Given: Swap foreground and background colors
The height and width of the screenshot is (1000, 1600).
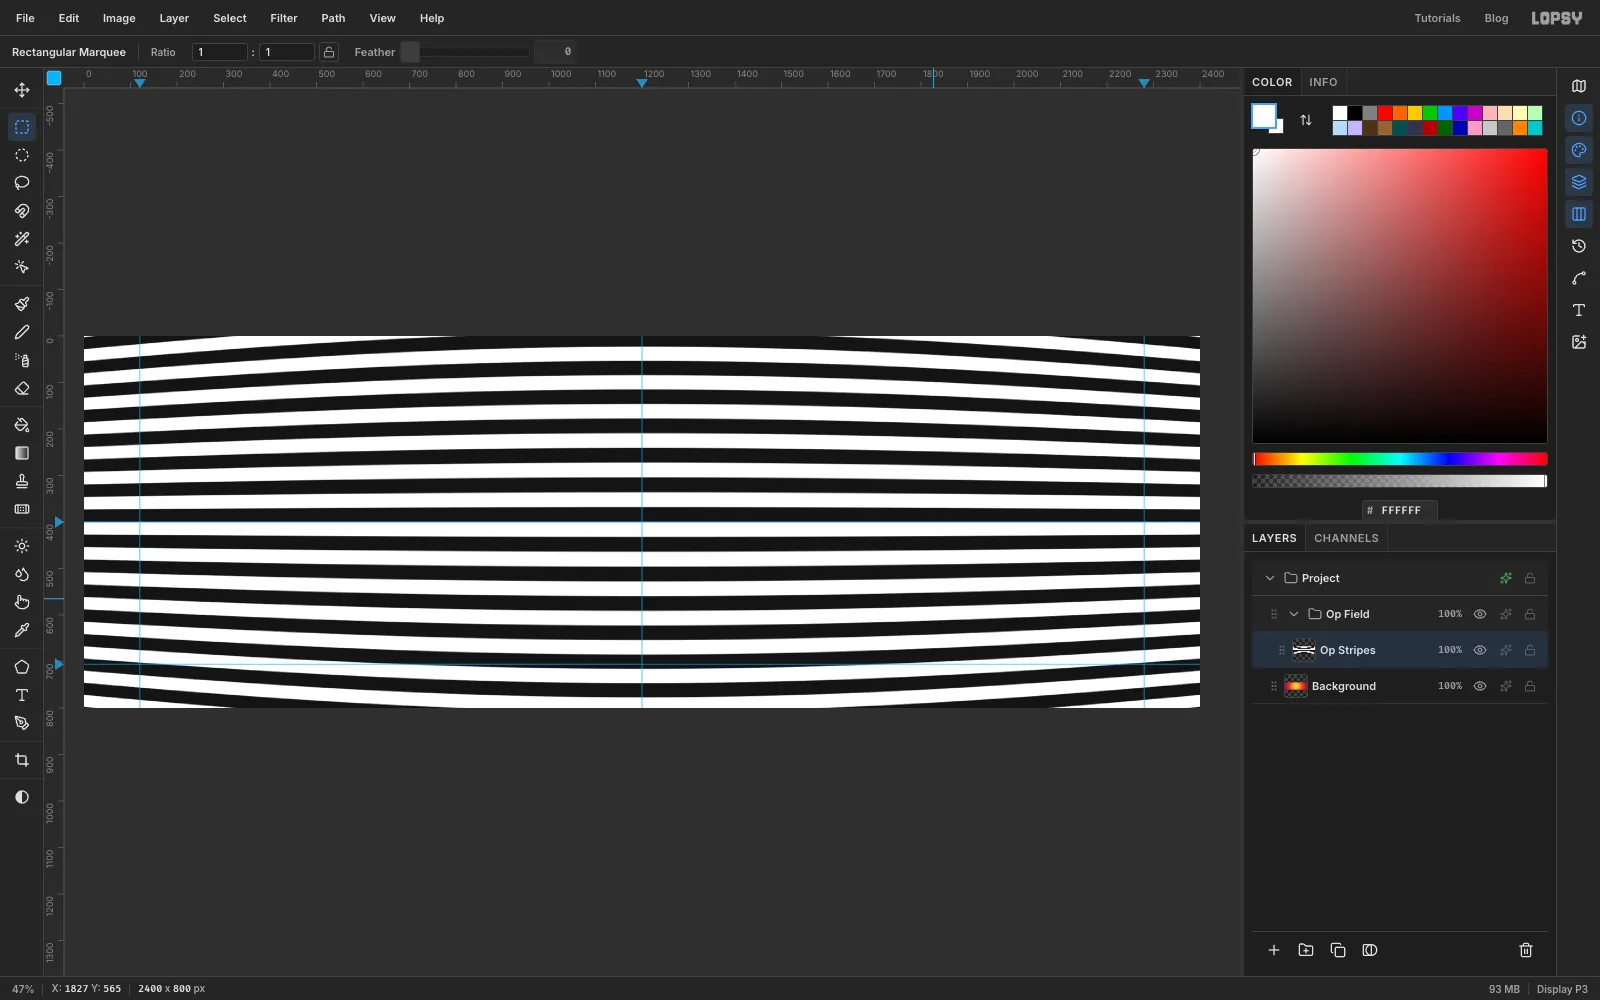Looking at the screenshot, I should pos(1306,120).
